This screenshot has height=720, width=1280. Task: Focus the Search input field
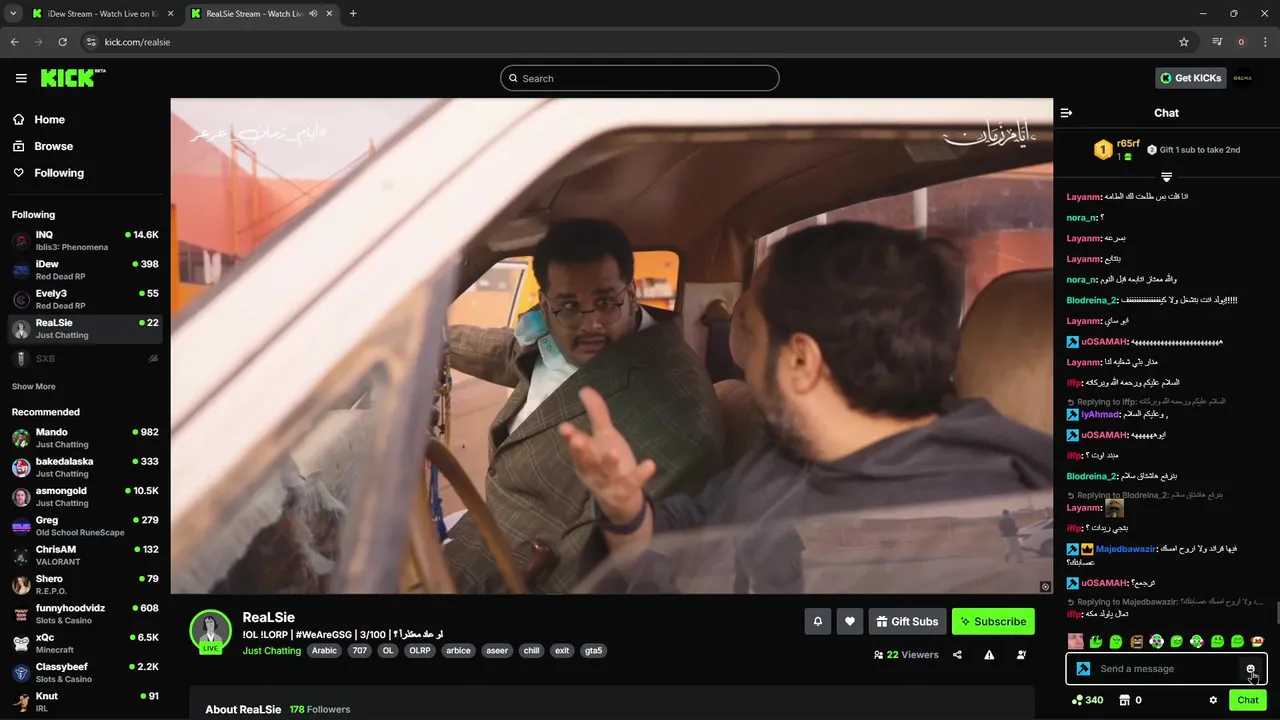click(640, 78)
